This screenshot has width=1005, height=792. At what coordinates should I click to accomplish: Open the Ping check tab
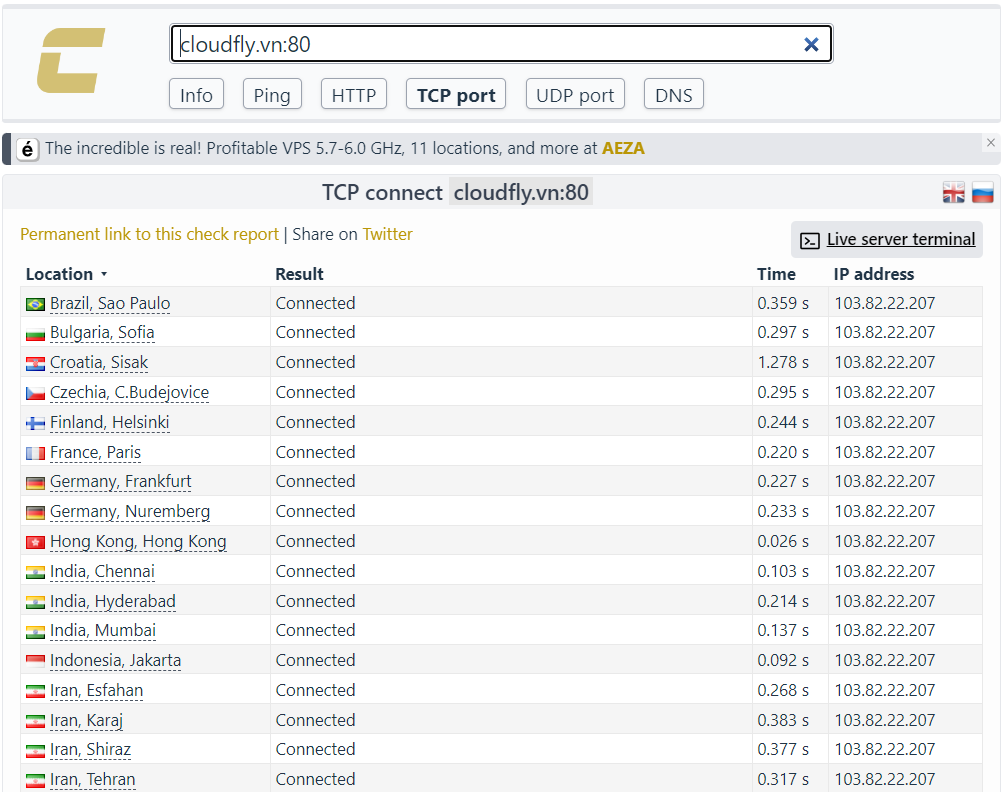coord(272,94)
